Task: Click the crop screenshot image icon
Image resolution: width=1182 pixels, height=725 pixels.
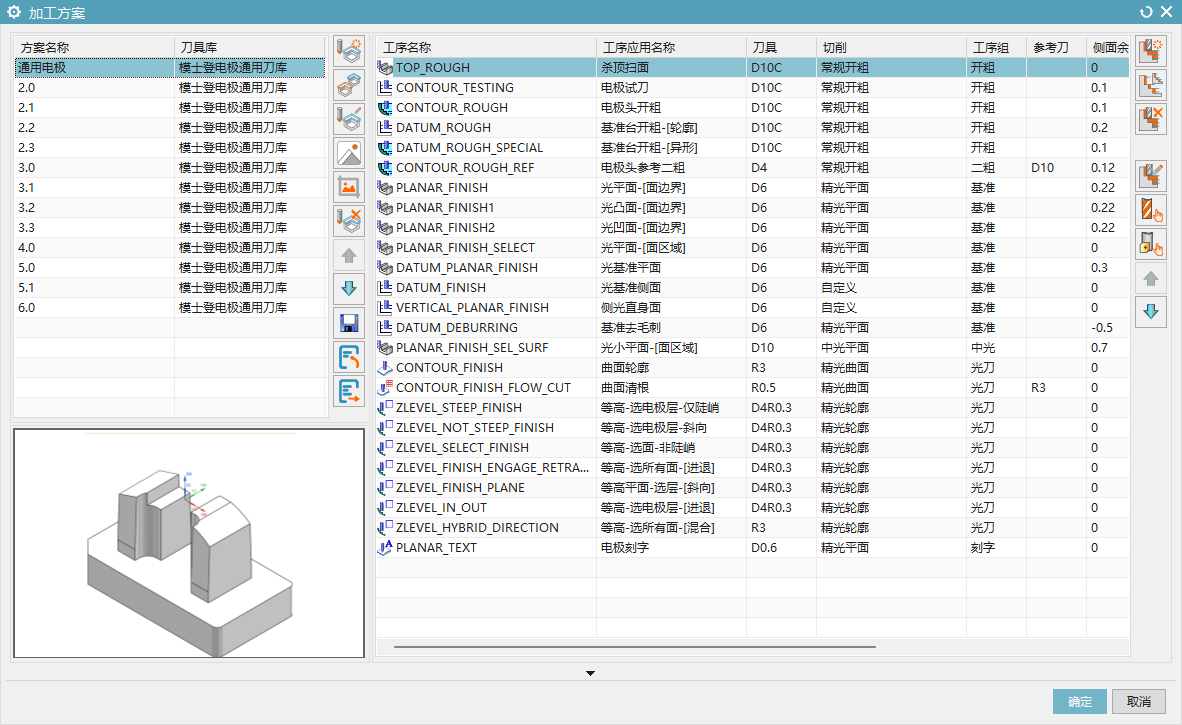Action: (349, 188)
